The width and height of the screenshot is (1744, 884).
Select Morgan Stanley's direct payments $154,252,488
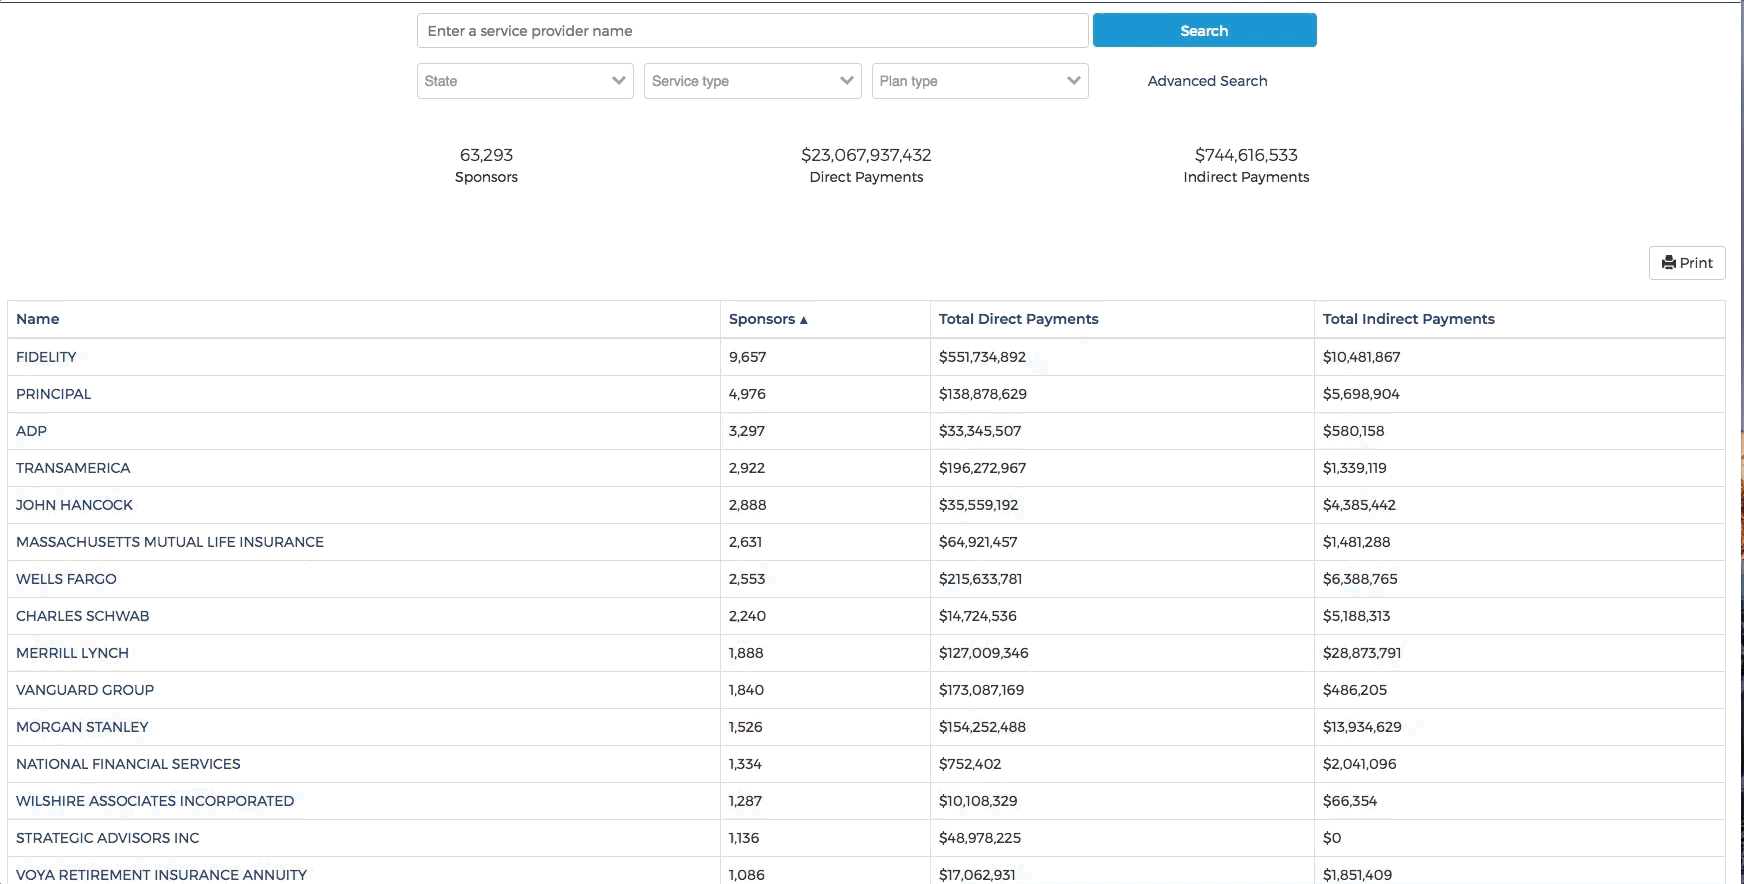[982, 727]
